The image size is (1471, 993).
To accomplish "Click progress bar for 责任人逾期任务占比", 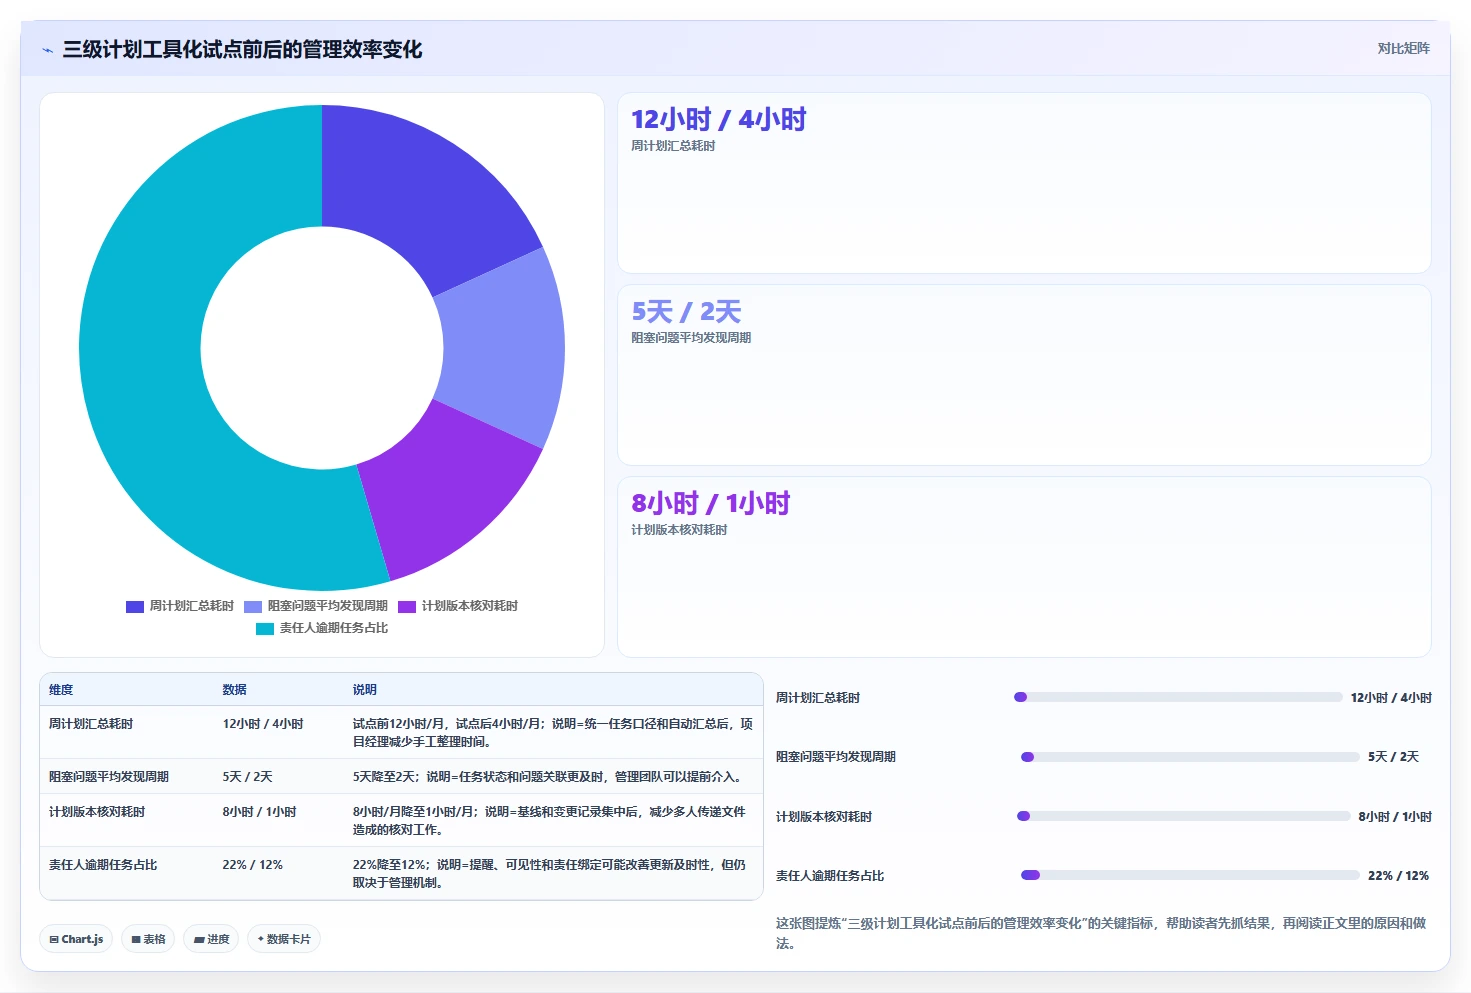I will (x=1190, y=875).
